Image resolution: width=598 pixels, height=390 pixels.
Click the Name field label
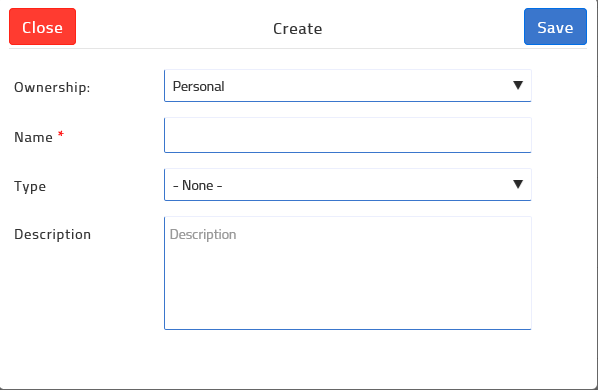pyautogui.click(x=33, y=137)
